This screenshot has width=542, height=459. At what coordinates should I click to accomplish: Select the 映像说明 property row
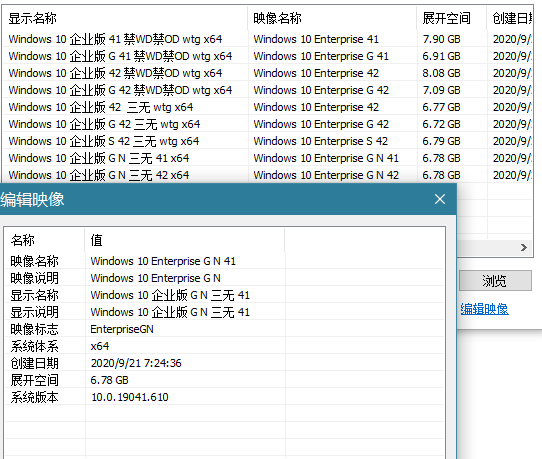coord(225,278)
